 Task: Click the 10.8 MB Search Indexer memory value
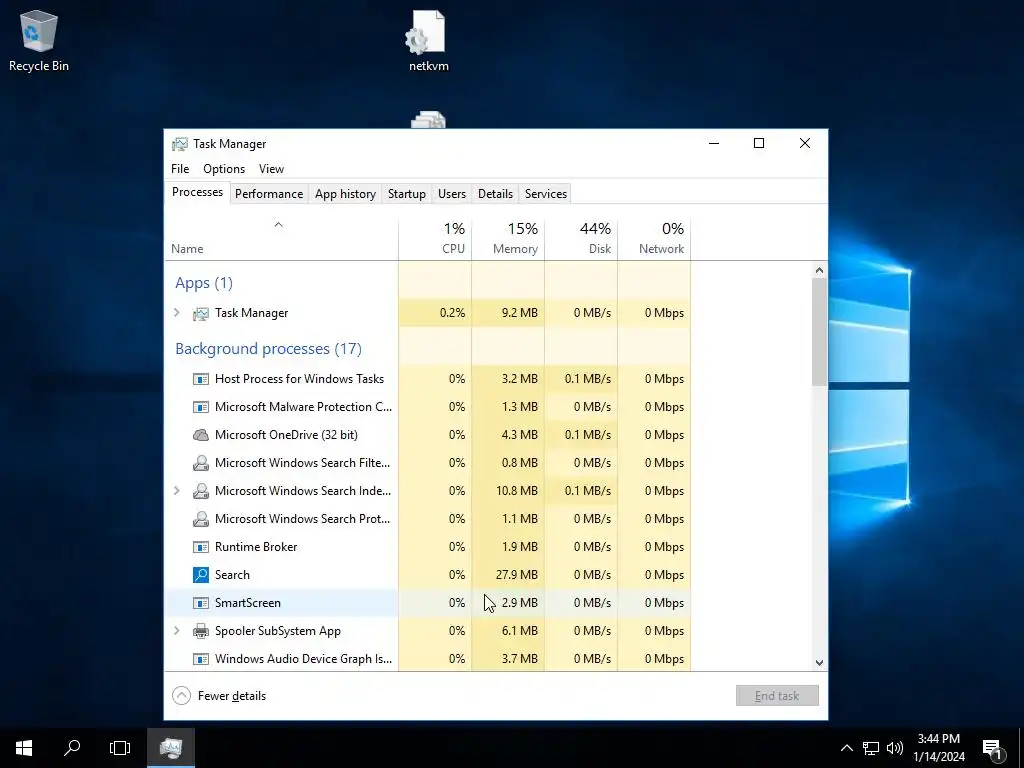pyautogui.click(x=517, y=490)
